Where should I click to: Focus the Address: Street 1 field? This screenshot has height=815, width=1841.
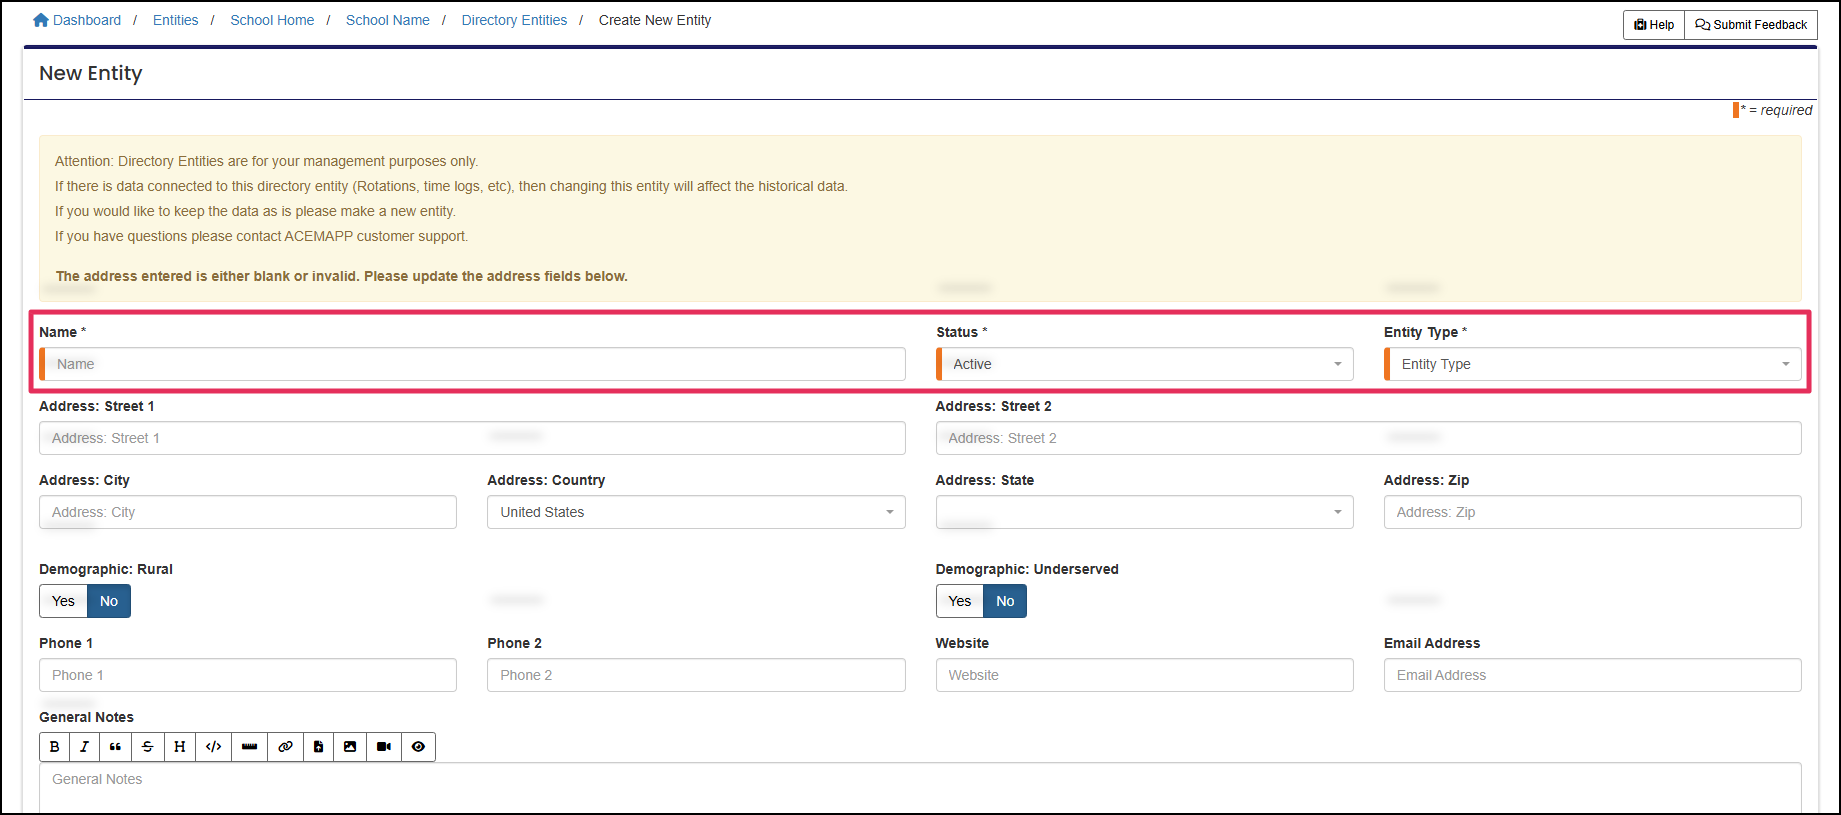[472, 438]
